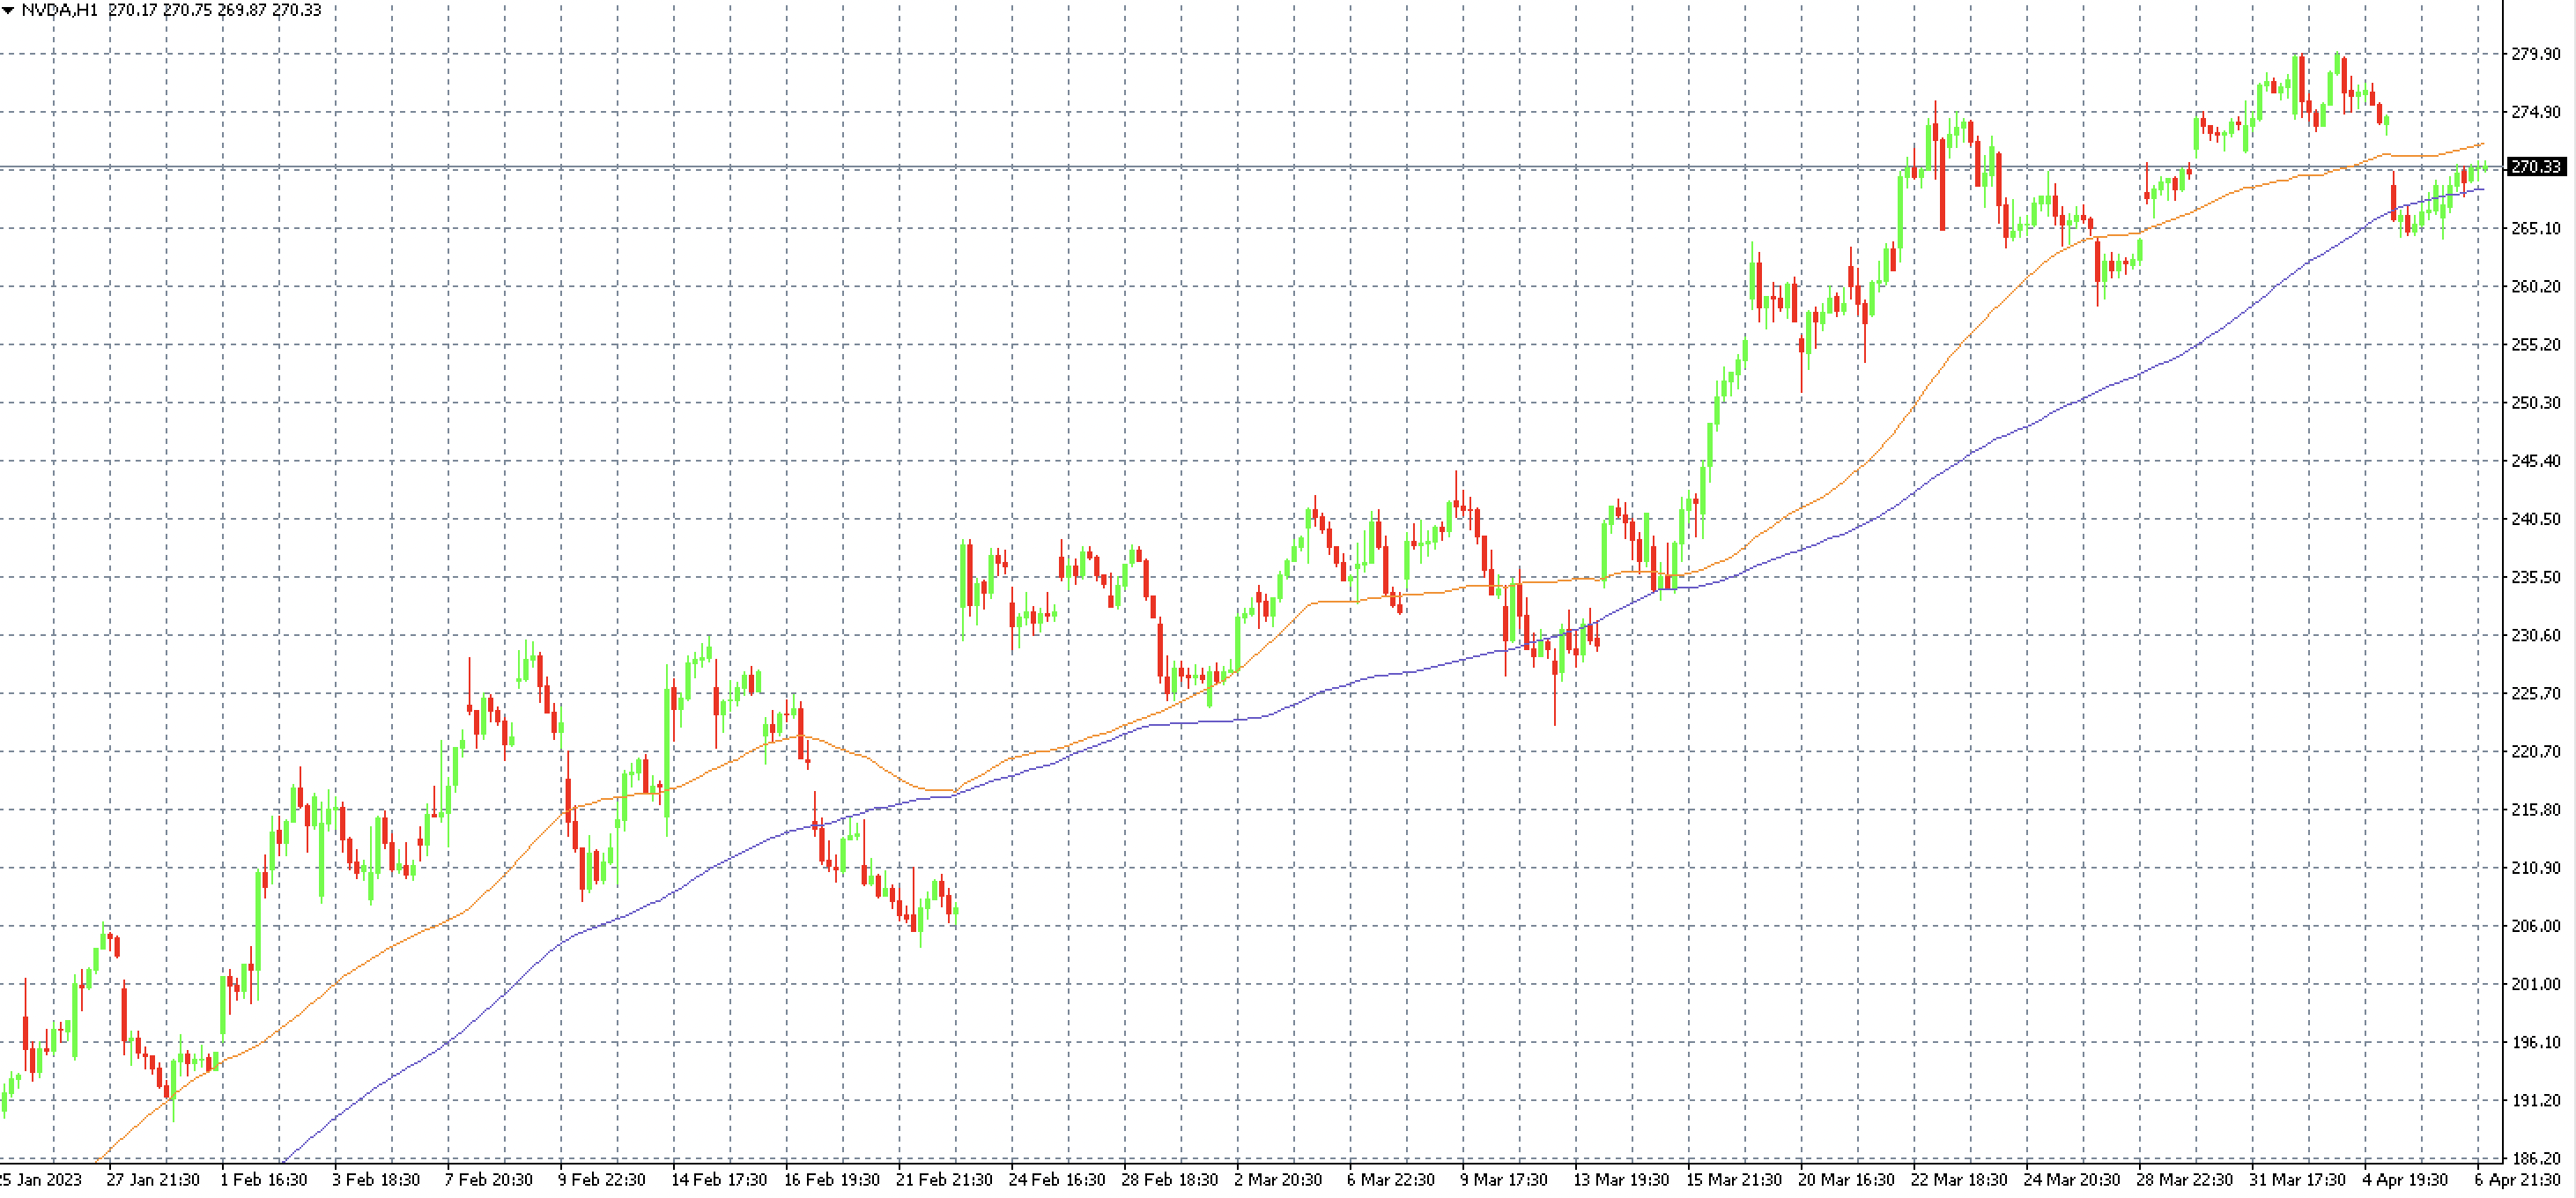Click the 14 Feb 17:30 time label
The image size is (2576, 1198).
pyautogui.click(x=719, y=1180)
